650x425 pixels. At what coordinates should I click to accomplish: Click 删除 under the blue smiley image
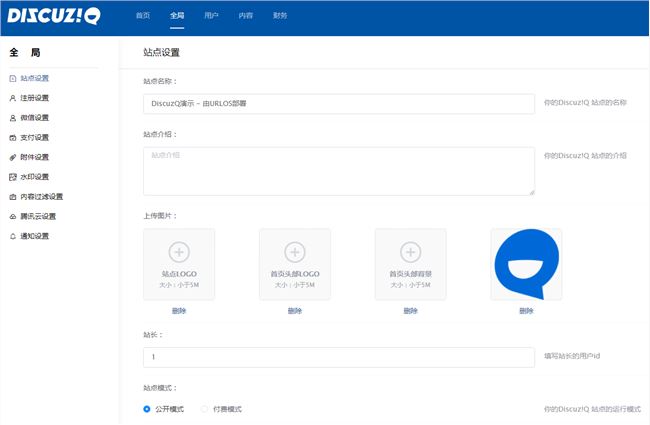pos(526,311)
